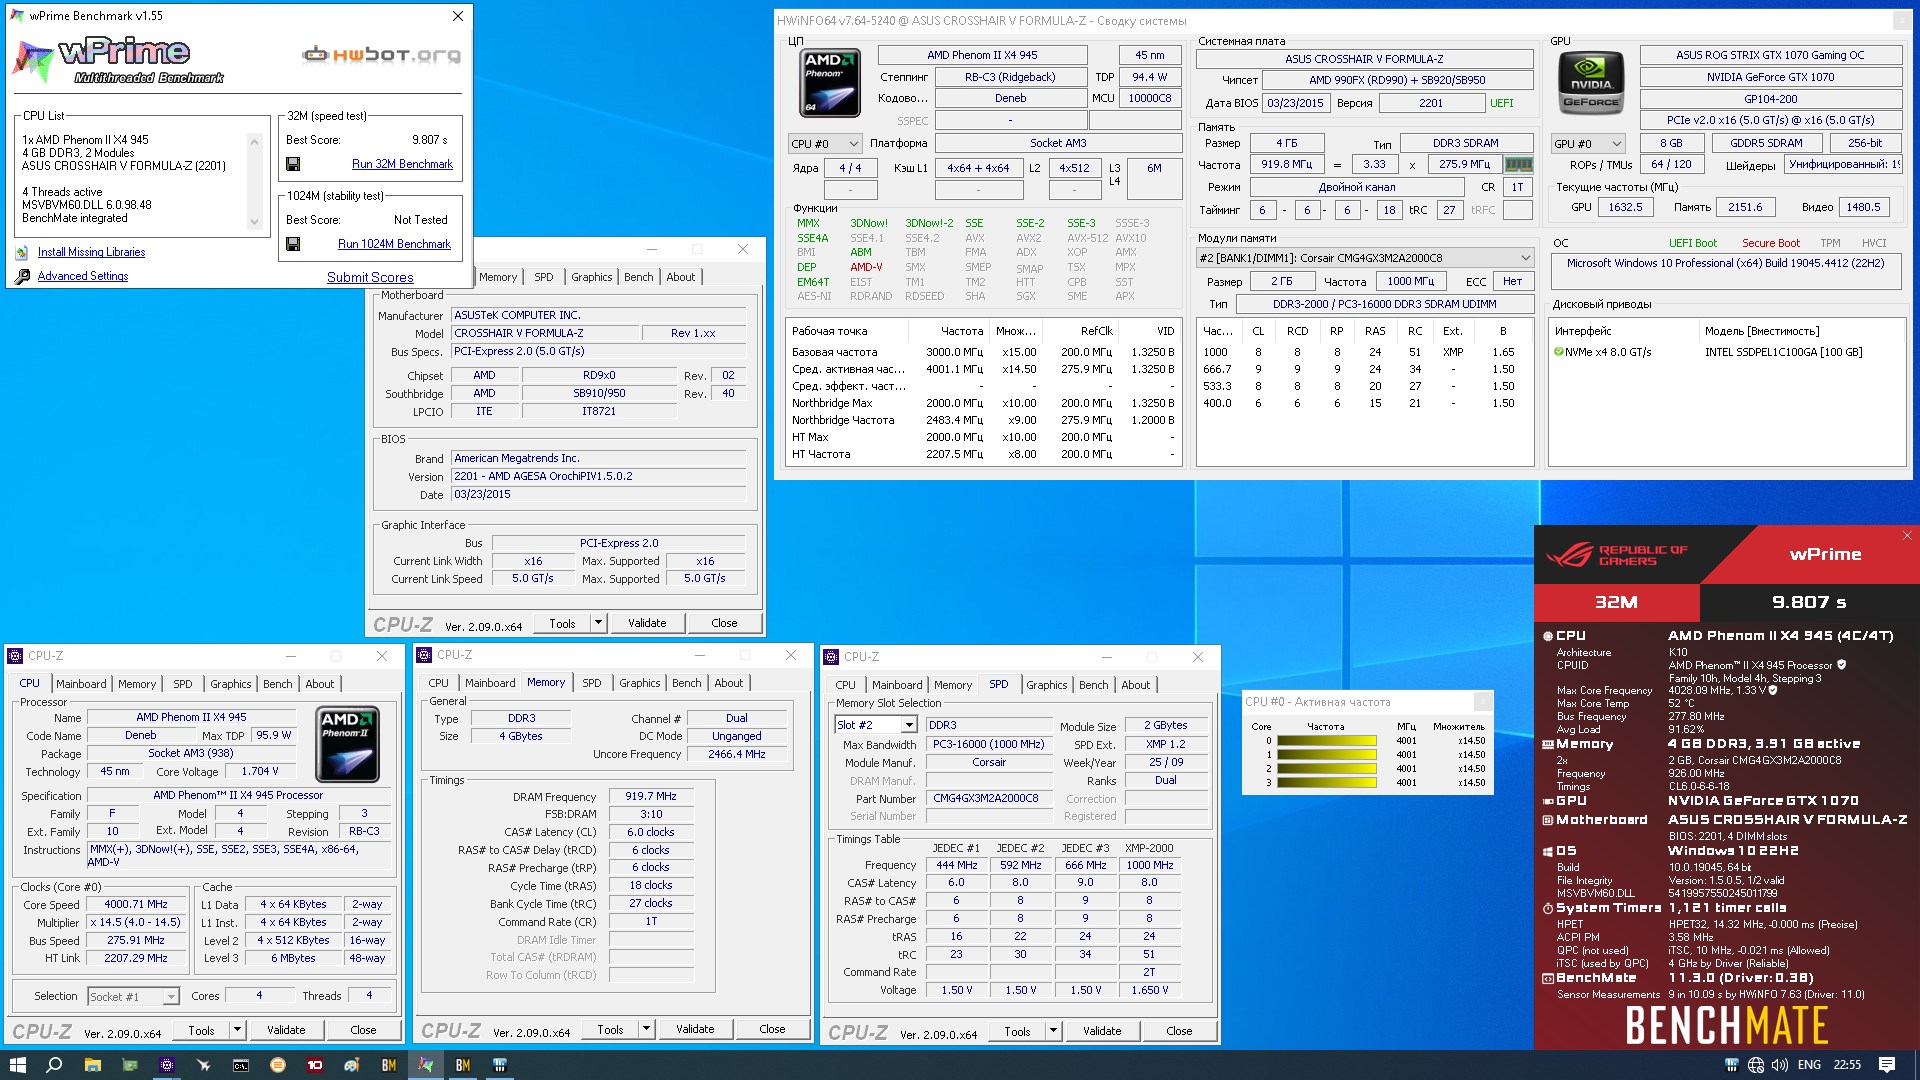
Task: Click the GPU card icon in BenchMate panel
Action: pyautogui.click(x=1548, y=801)
